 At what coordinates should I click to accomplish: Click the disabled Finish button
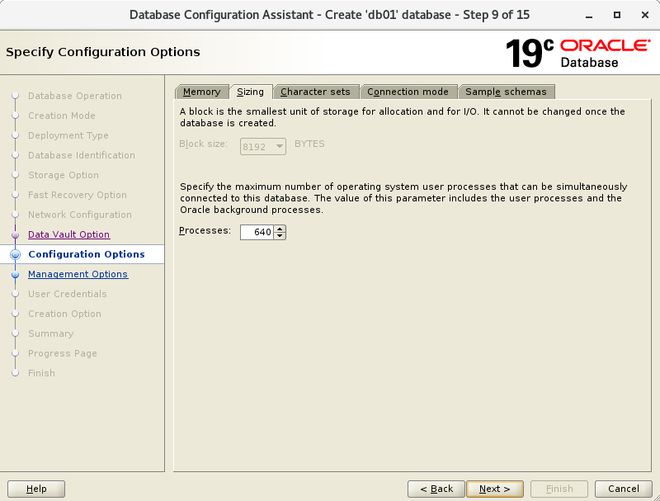click(559, 489)
